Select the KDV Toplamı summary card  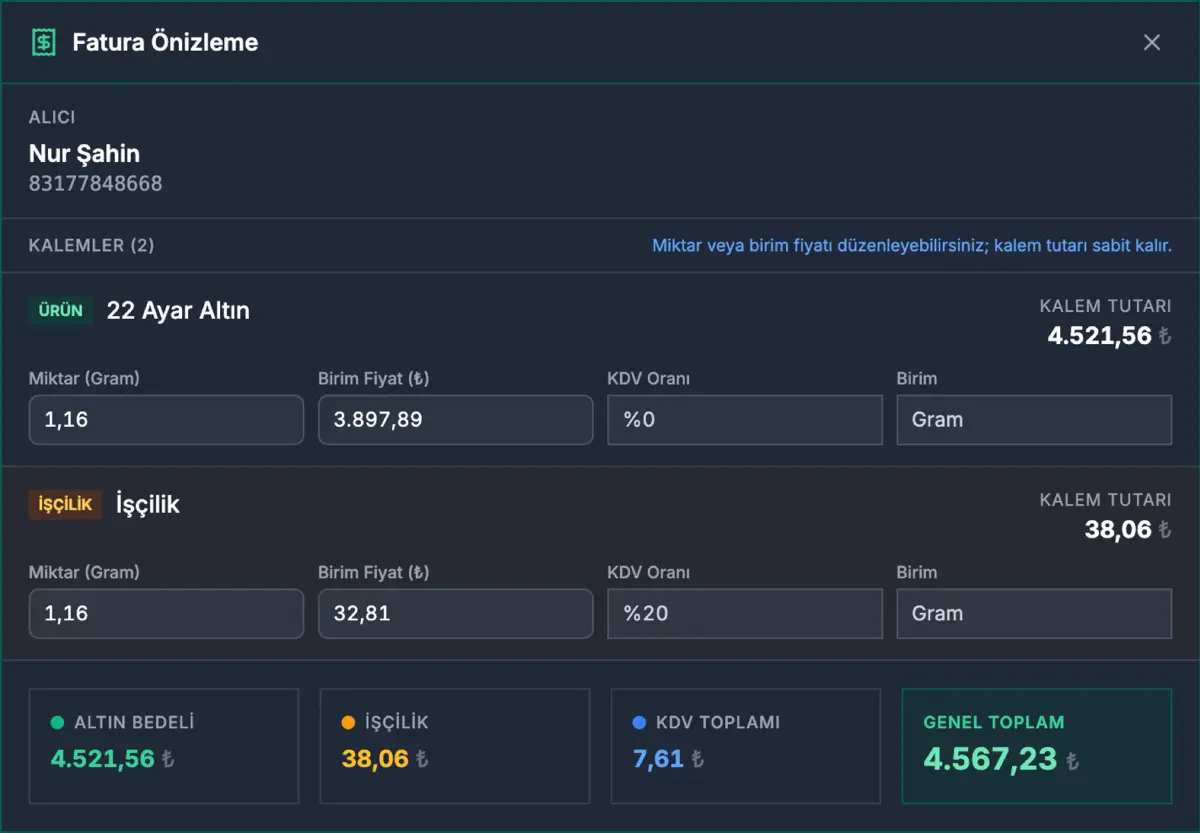click(746, 746)
